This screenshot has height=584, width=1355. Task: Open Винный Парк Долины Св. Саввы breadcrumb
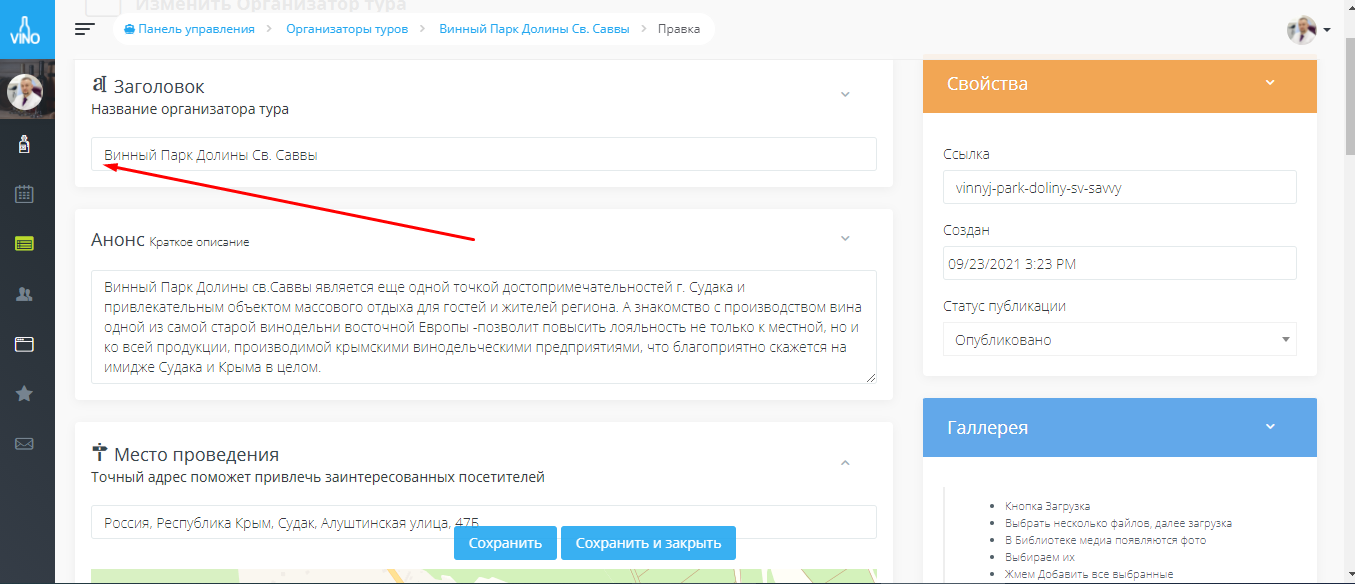point(534,29)
